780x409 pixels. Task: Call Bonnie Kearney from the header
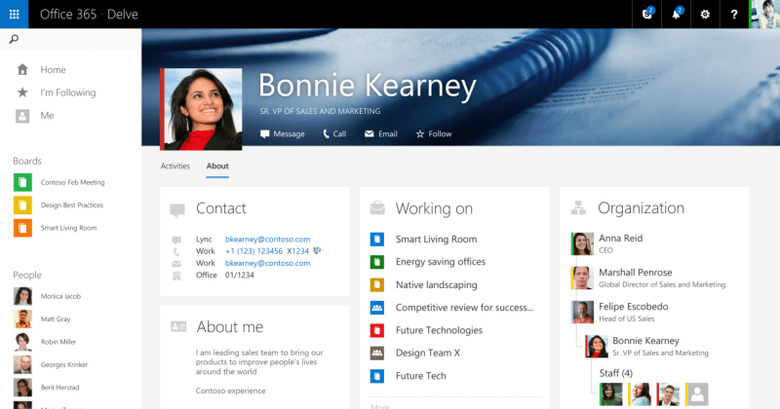pyautogui.click(x=334, y=134)
